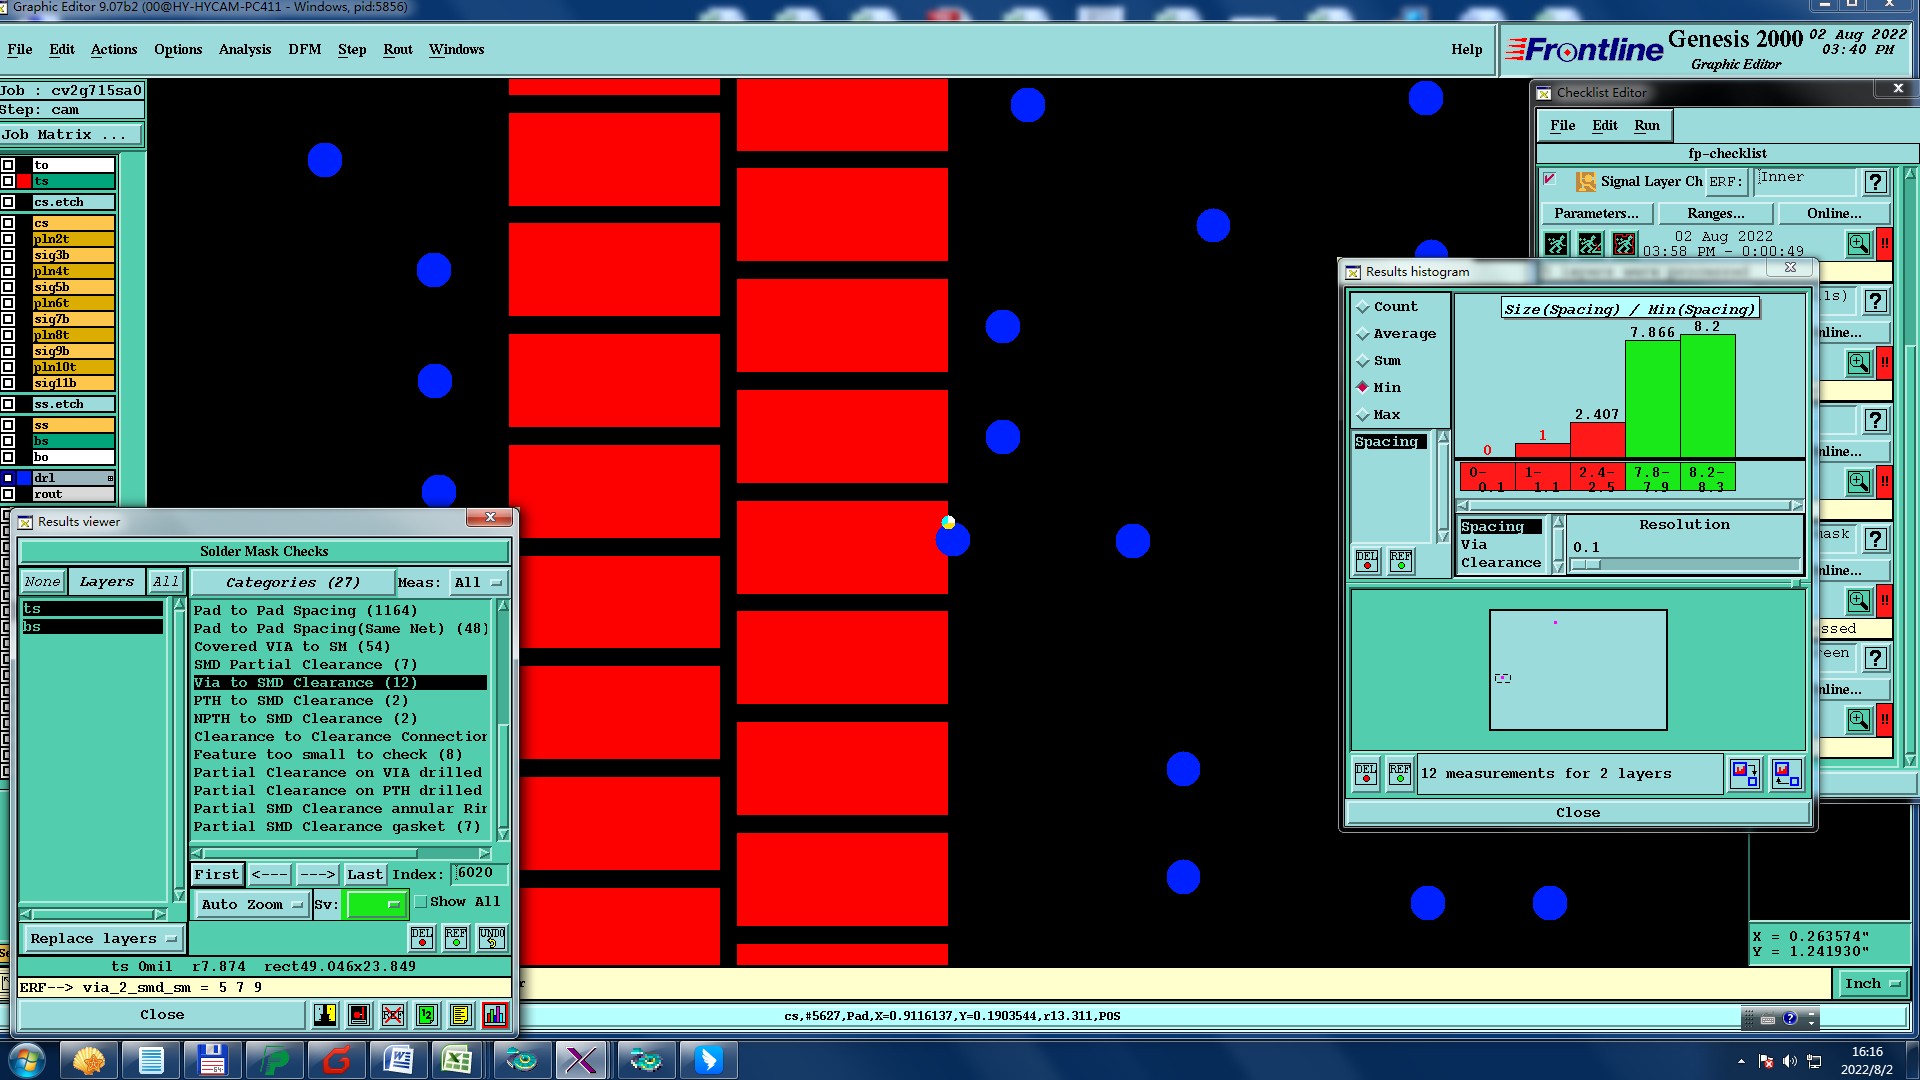The width and height of the screenshot is (1920, 1080).
Task: Open Job Matrix selector
Action: click(70, 135)
